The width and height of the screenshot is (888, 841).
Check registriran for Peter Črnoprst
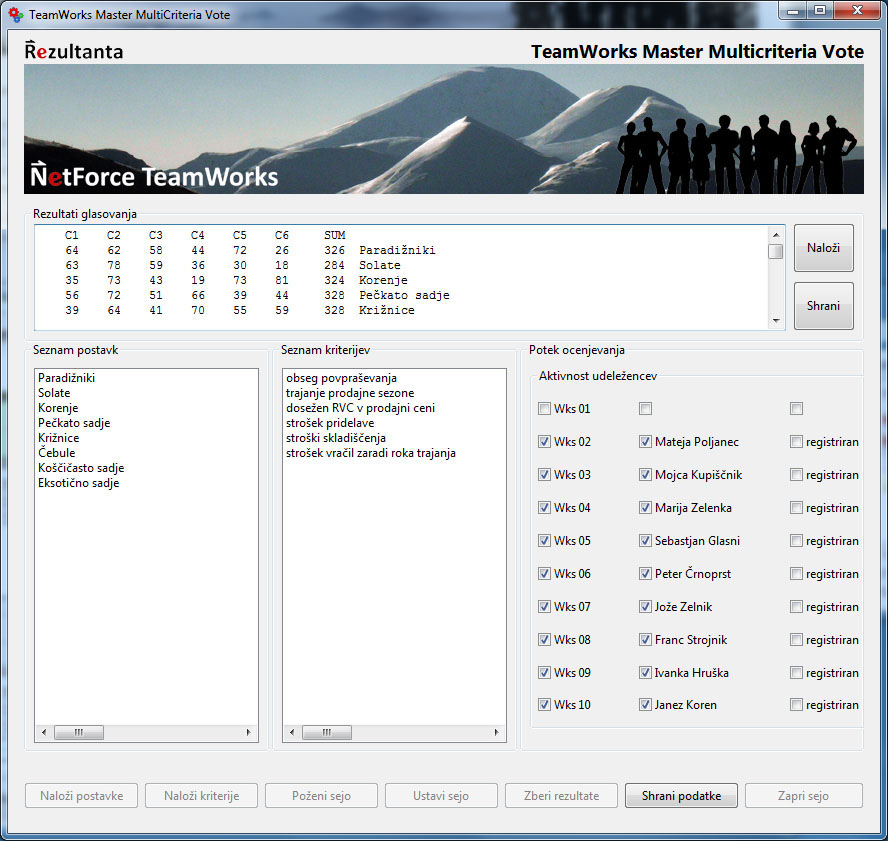pos(796,574)
